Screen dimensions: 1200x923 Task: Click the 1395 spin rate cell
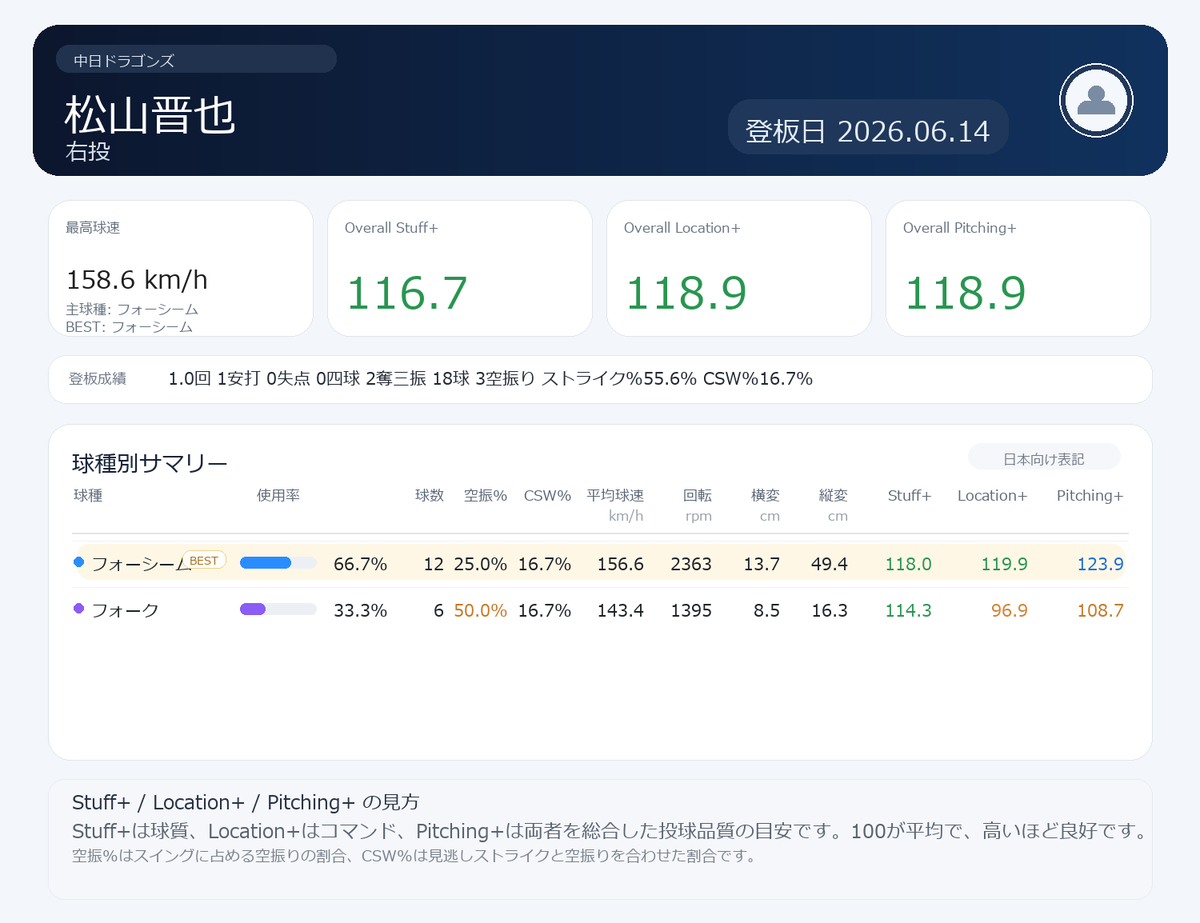point(692,610)
